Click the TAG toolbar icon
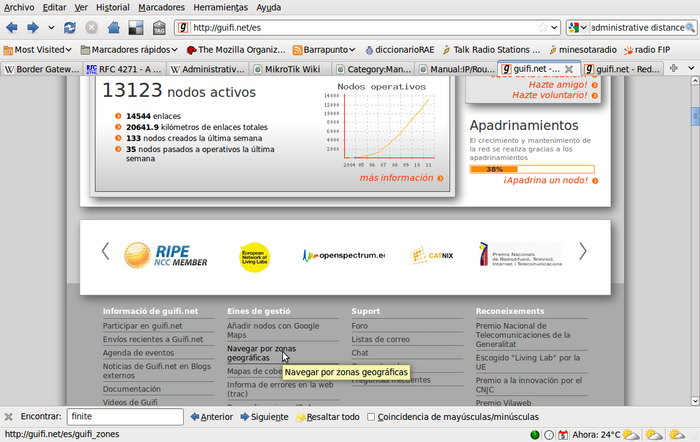Screen dimensions: 700x442 (159, 28)
